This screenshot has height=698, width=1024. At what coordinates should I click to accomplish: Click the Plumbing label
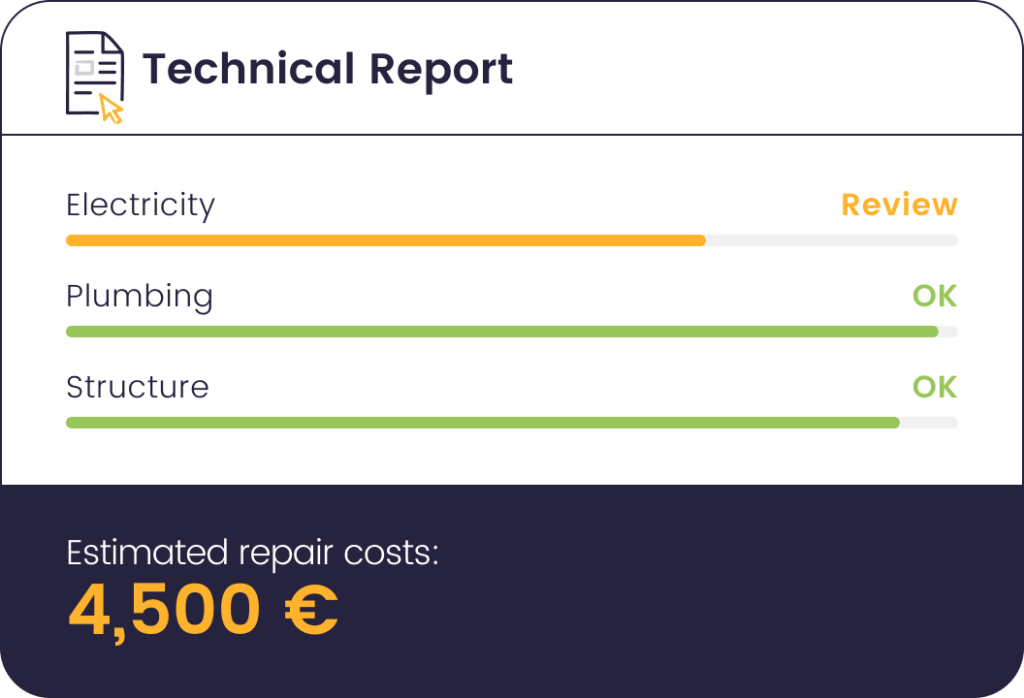(140, 297)
